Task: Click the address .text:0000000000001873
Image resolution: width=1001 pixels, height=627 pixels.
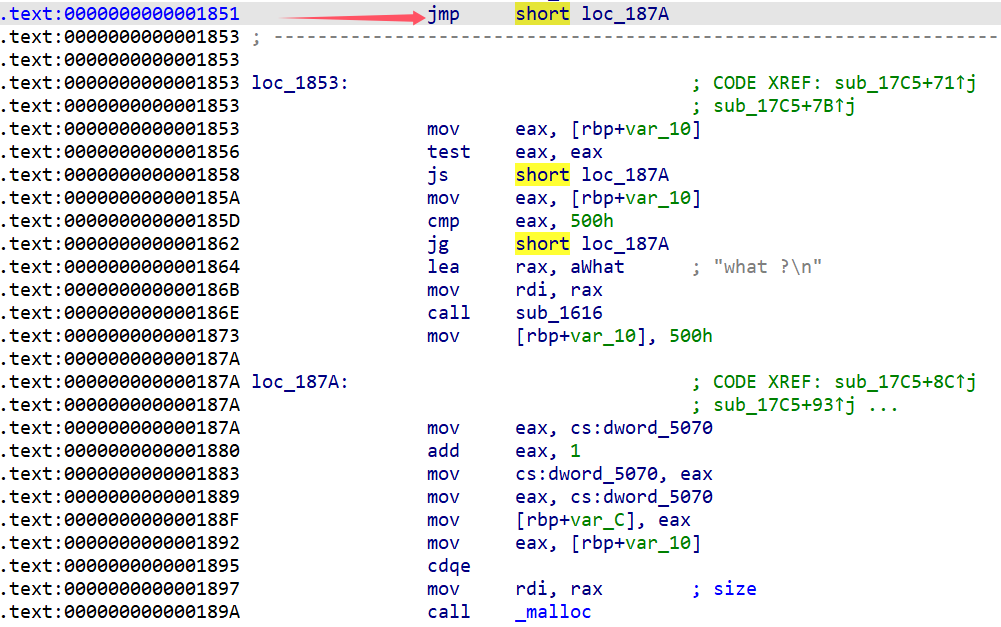Action: [x=120, y=336]
